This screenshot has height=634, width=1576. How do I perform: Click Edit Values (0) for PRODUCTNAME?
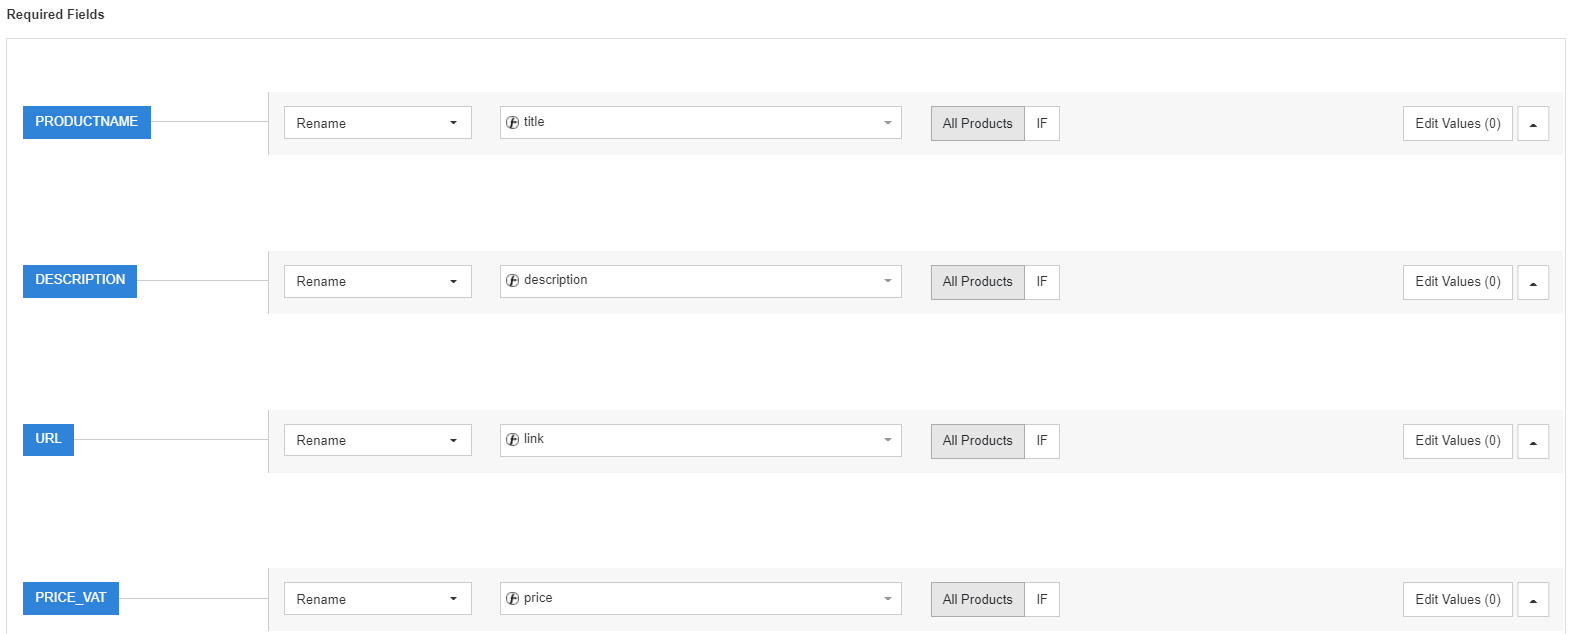[1457, 124]
